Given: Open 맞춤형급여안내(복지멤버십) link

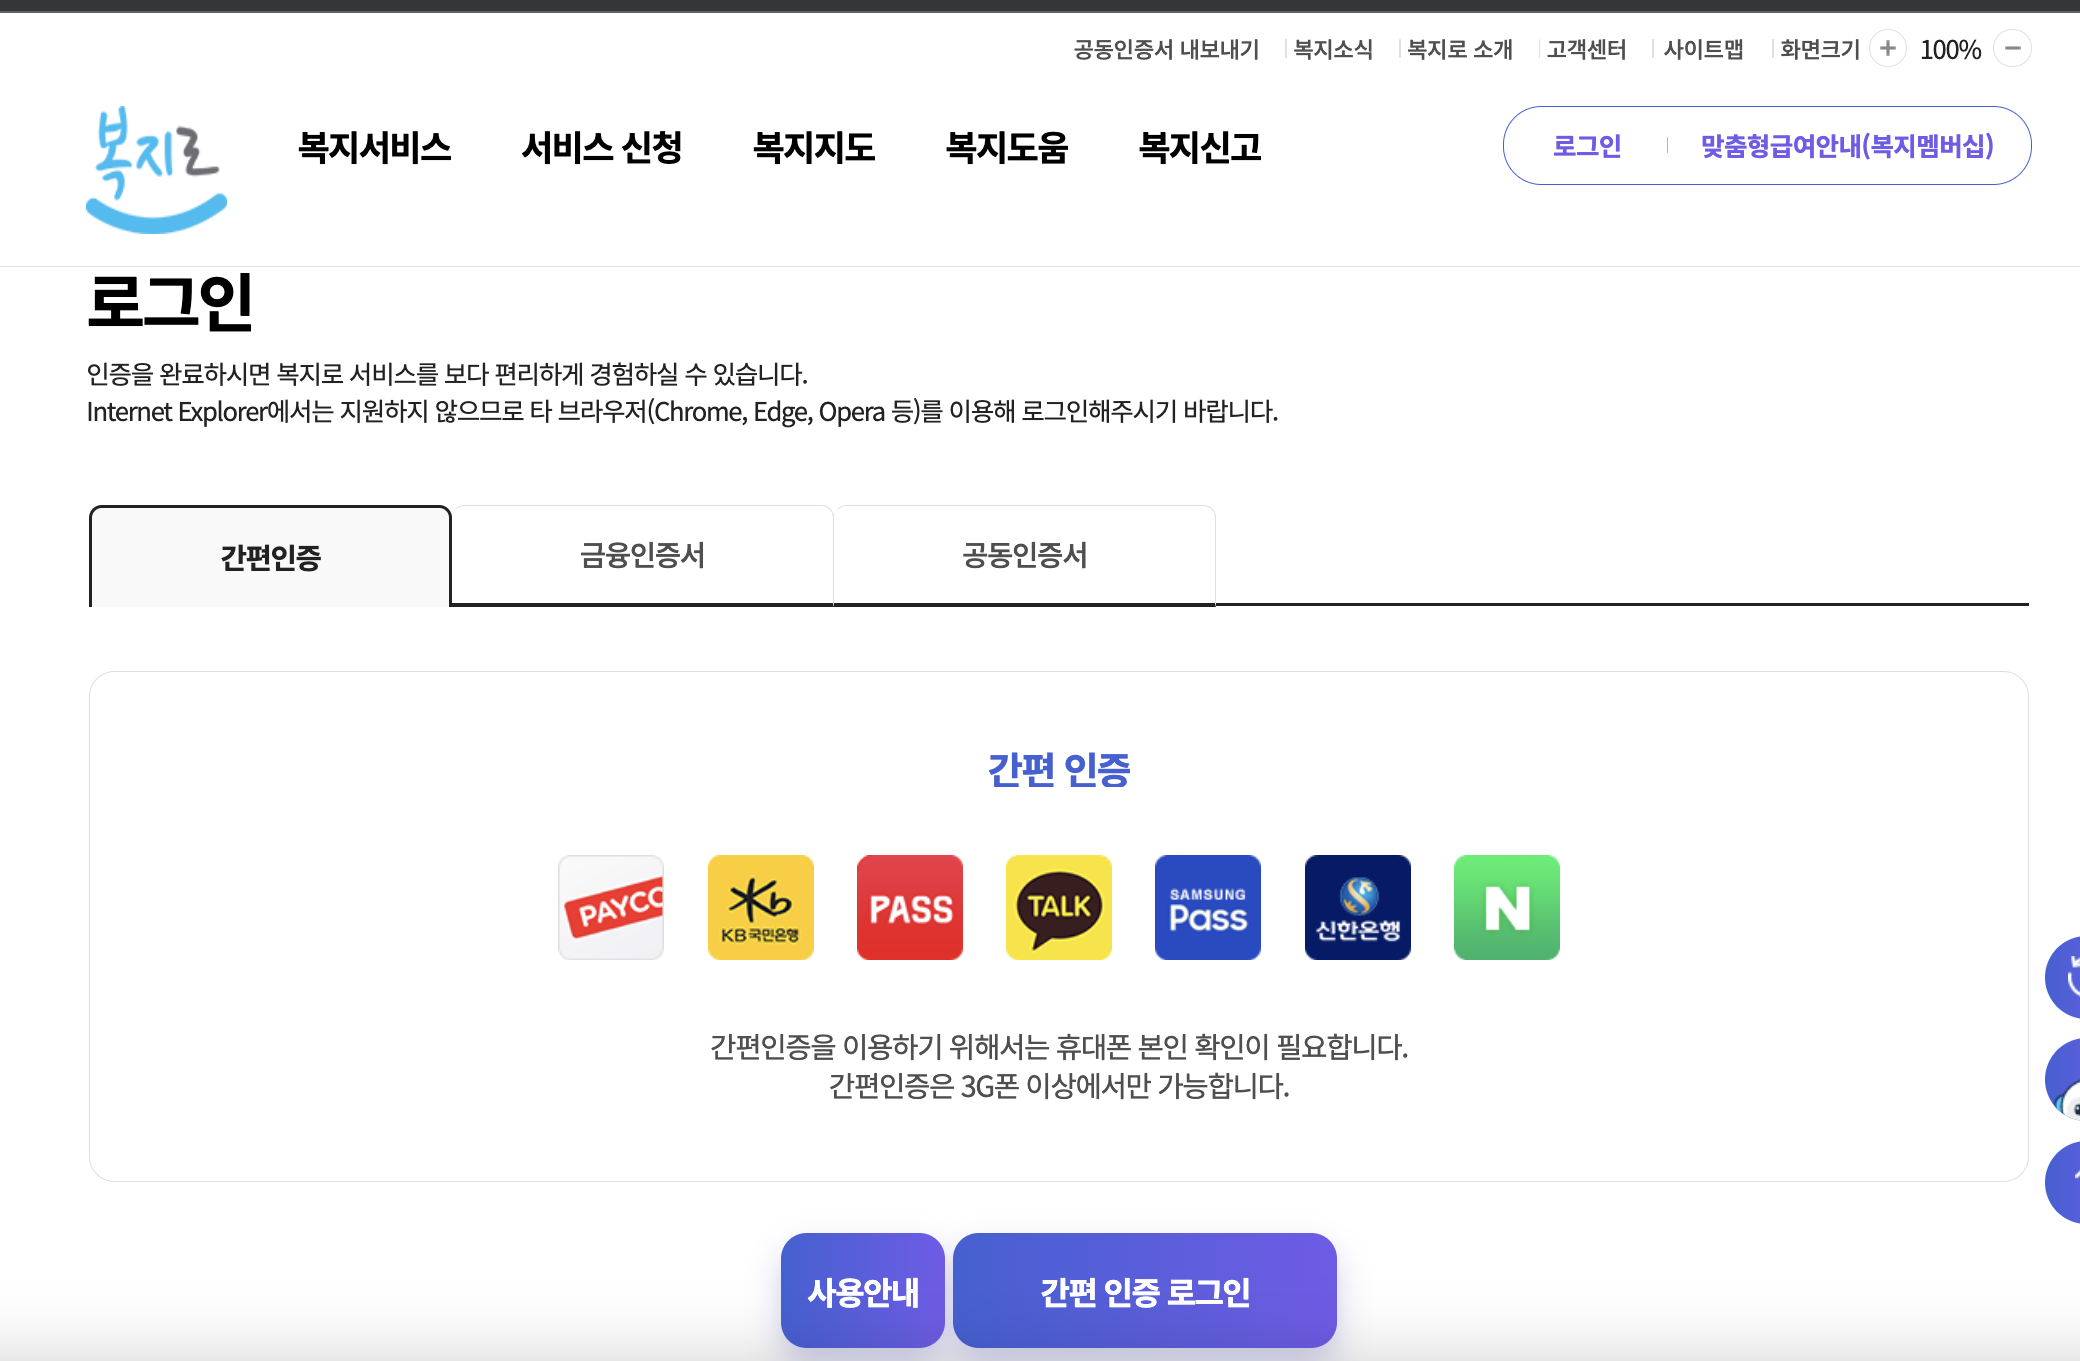Looking at the screenshot, I should coord(1847,146).
